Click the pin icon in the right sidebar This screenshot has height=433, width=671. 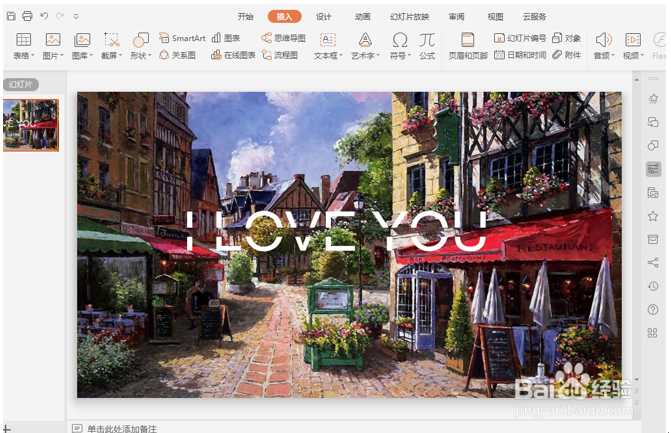click(x=653, y=99)
